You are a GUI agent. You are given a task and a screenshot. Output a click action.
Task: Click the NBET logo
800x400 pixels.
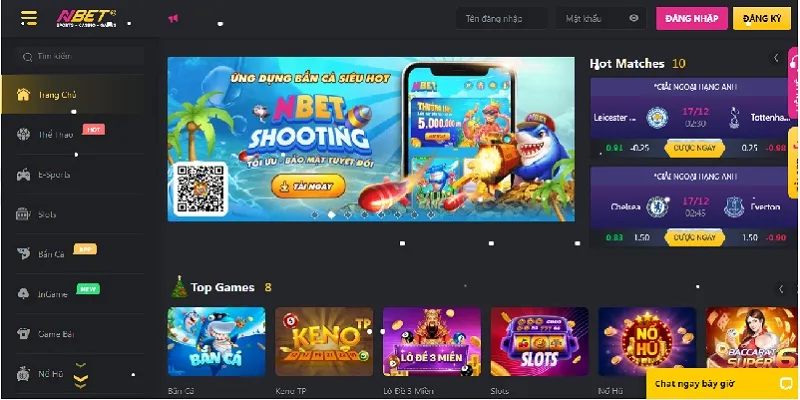point(87,18)
